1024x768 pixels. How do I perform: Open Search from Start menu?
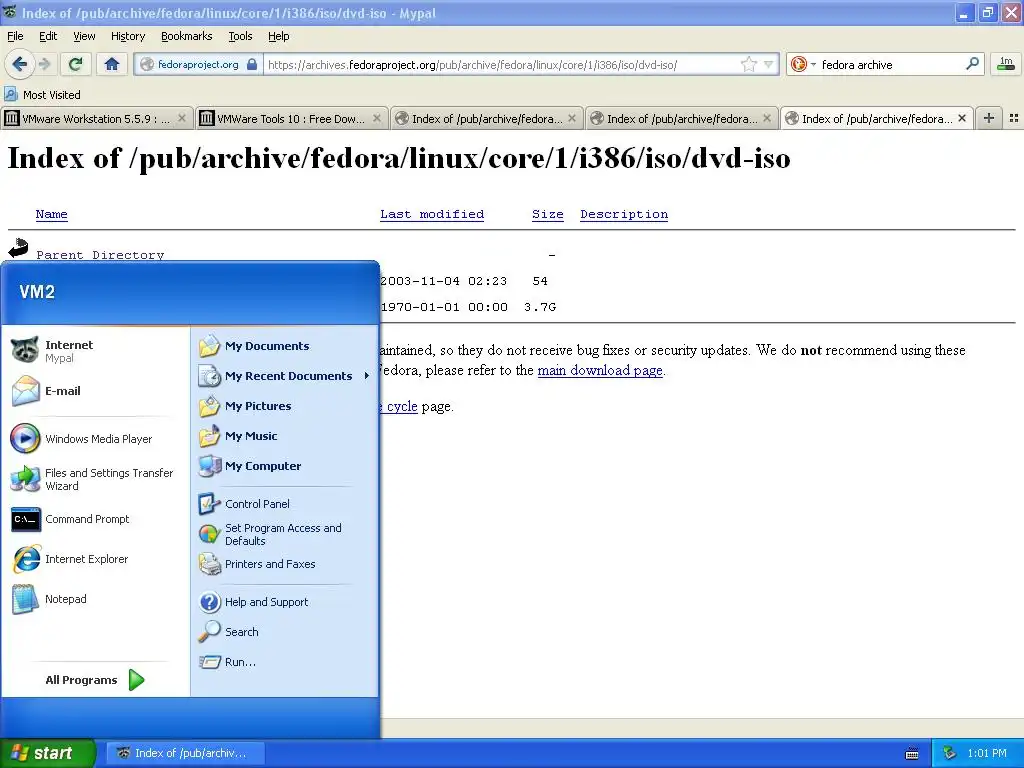(285, 632)
